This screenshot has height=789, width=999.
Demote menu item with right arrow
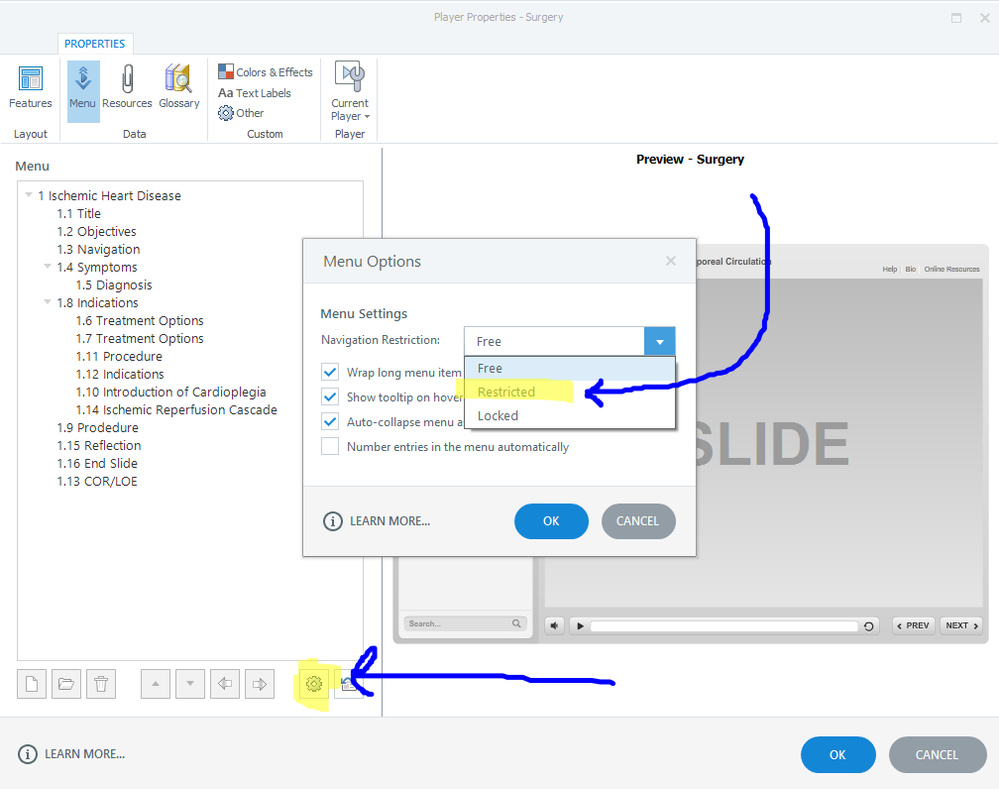[259, 684]
